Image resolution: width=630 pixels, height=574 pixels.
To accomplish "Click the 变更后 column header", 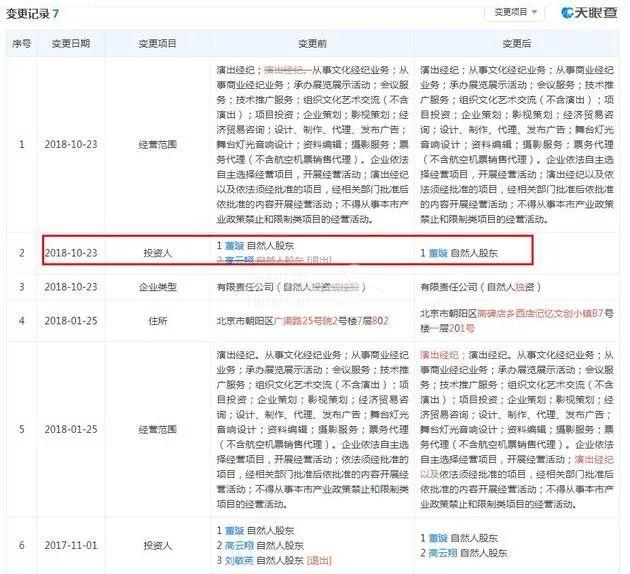I will [516, 43].
